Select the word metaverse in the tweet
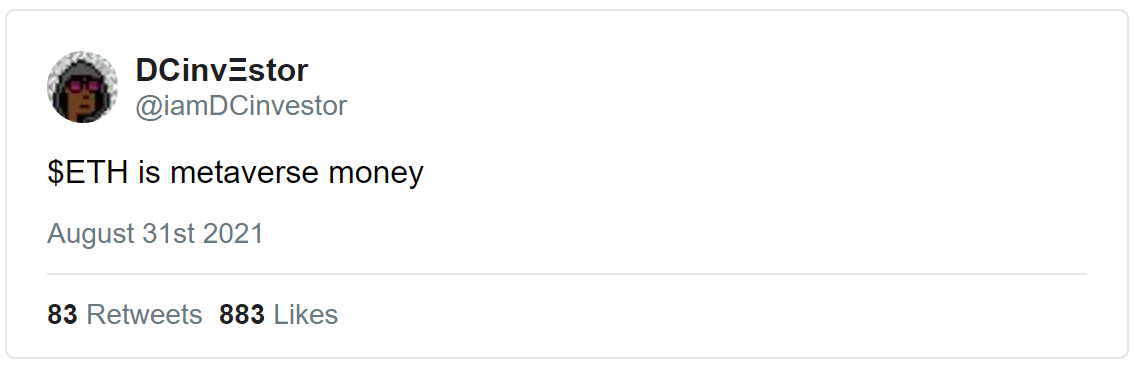 [x=244, y=174]
